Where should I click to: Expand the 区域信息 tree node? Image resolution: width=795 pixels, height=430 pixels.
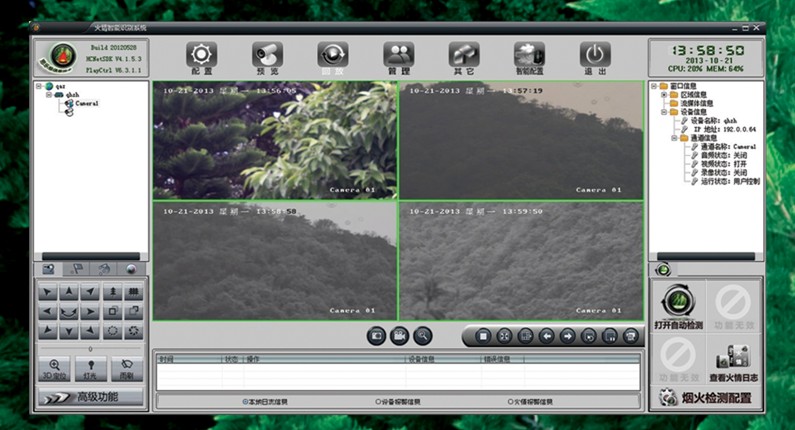664,94
